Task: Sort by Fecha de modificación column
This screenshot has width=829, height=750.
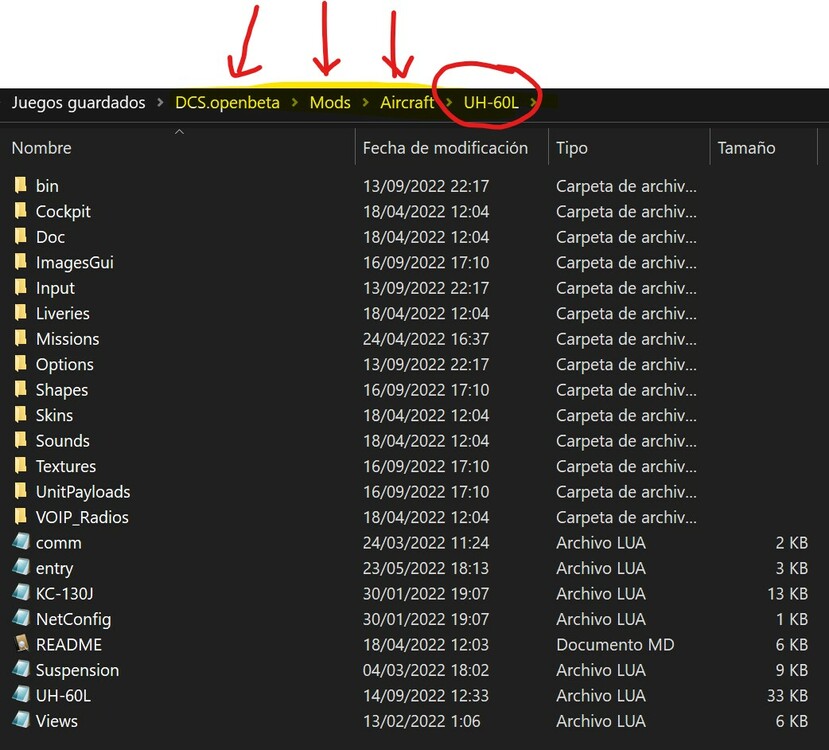Action: coord(445,147)
